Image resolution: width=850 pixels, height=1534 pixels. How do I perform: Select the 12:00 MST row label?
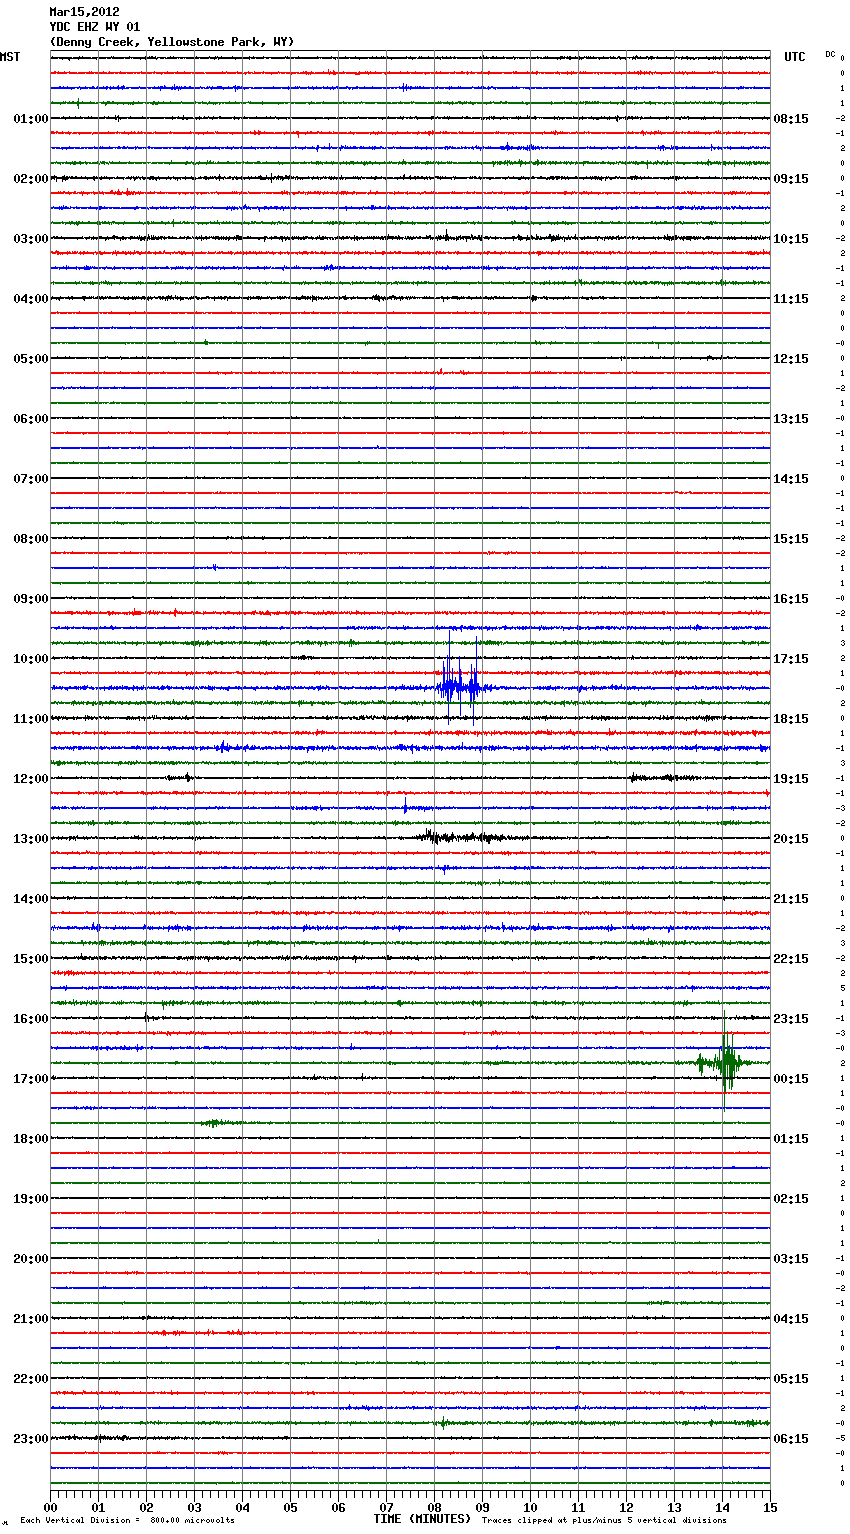(x=31, y=779)
